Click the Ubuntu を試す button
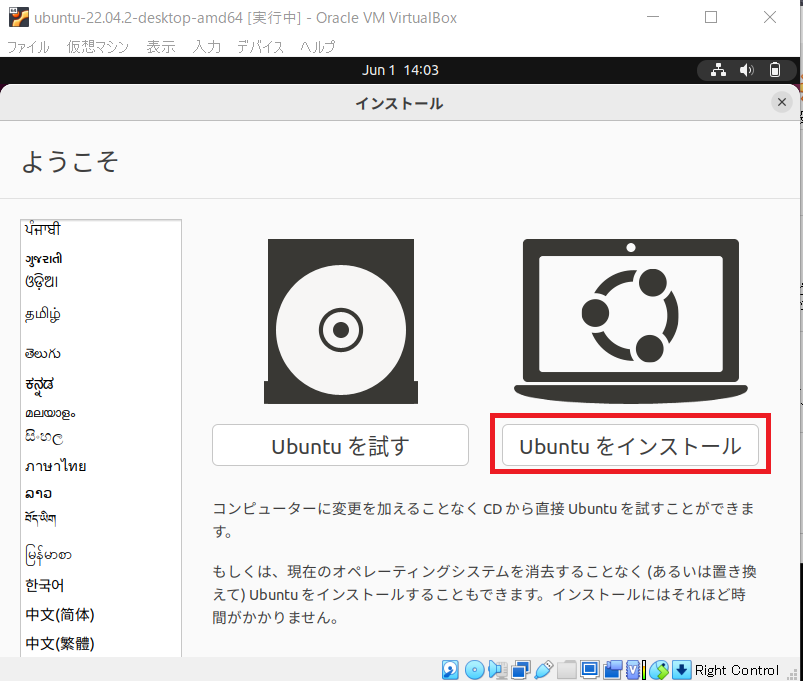 [x=340, y=445]
